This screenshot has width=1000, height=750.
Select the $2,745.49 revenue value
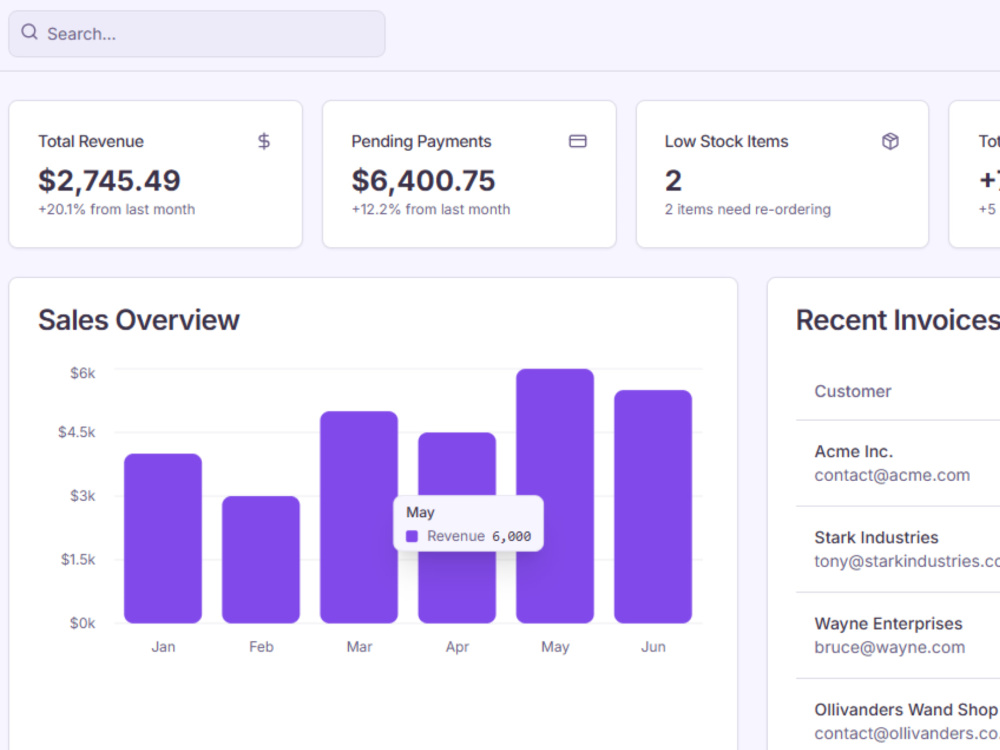(x=110, y=180)
